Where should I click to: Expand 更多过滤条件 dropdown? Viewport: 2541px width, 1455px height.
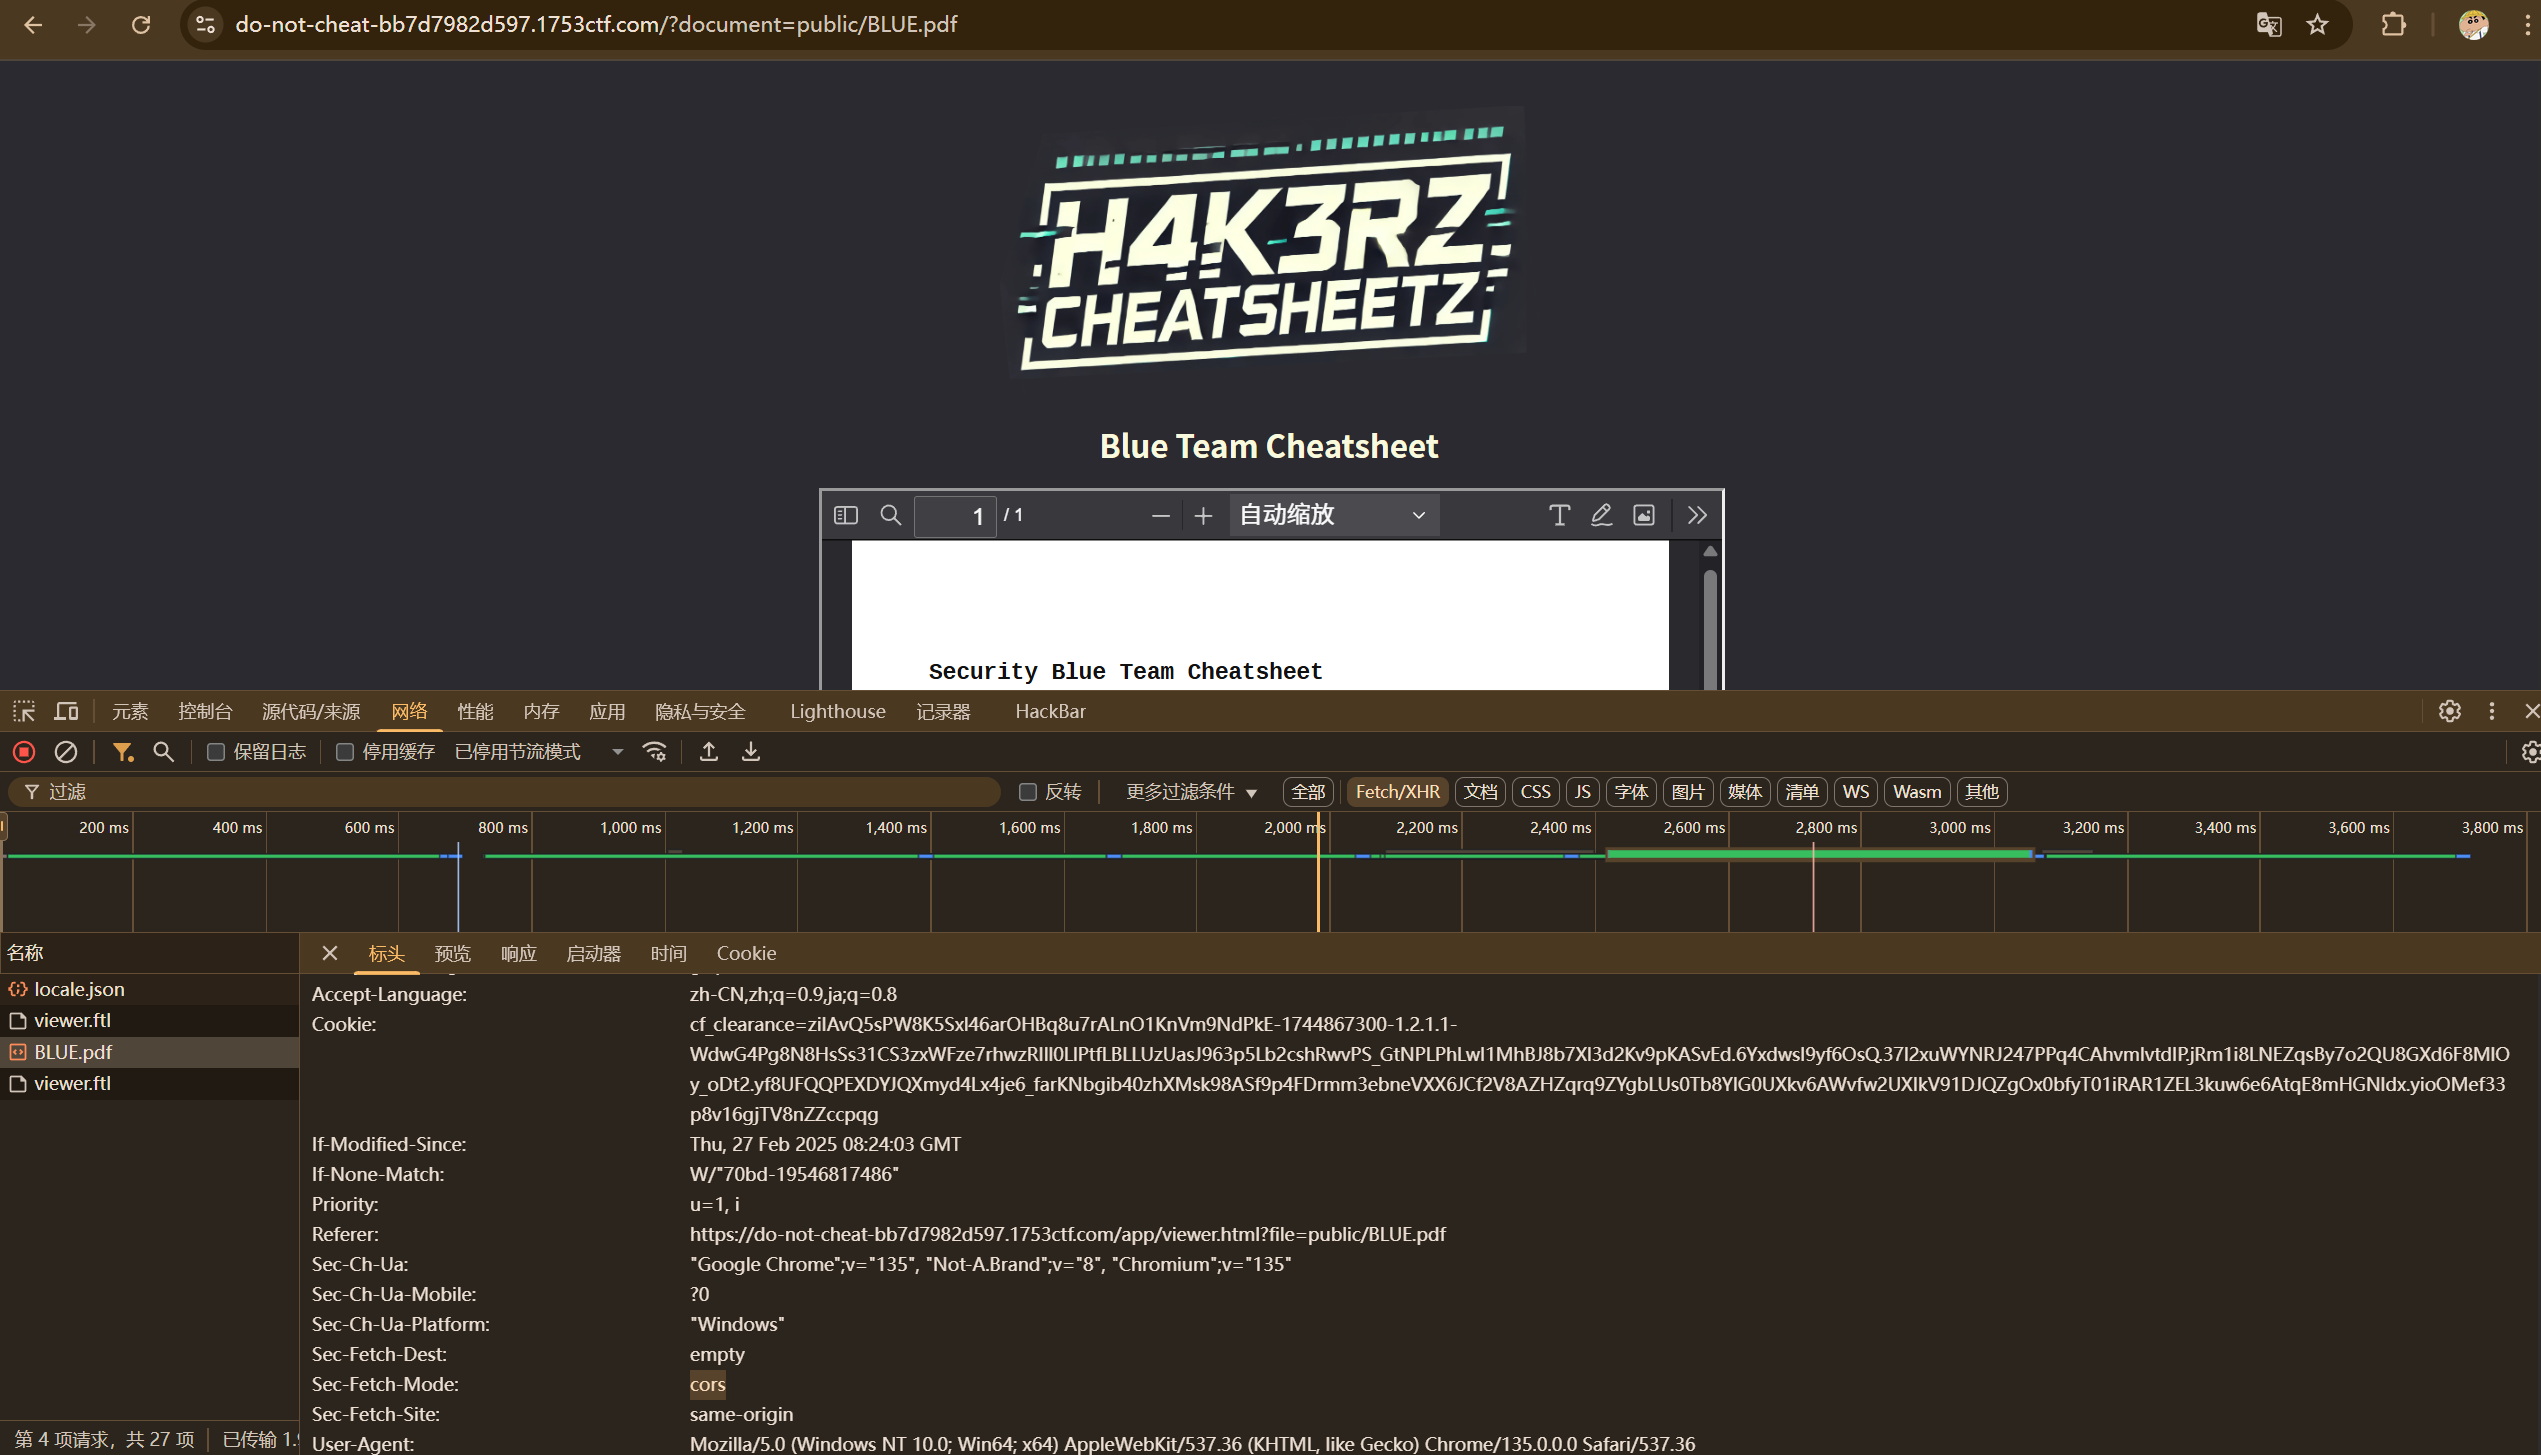coord(1191,792)
